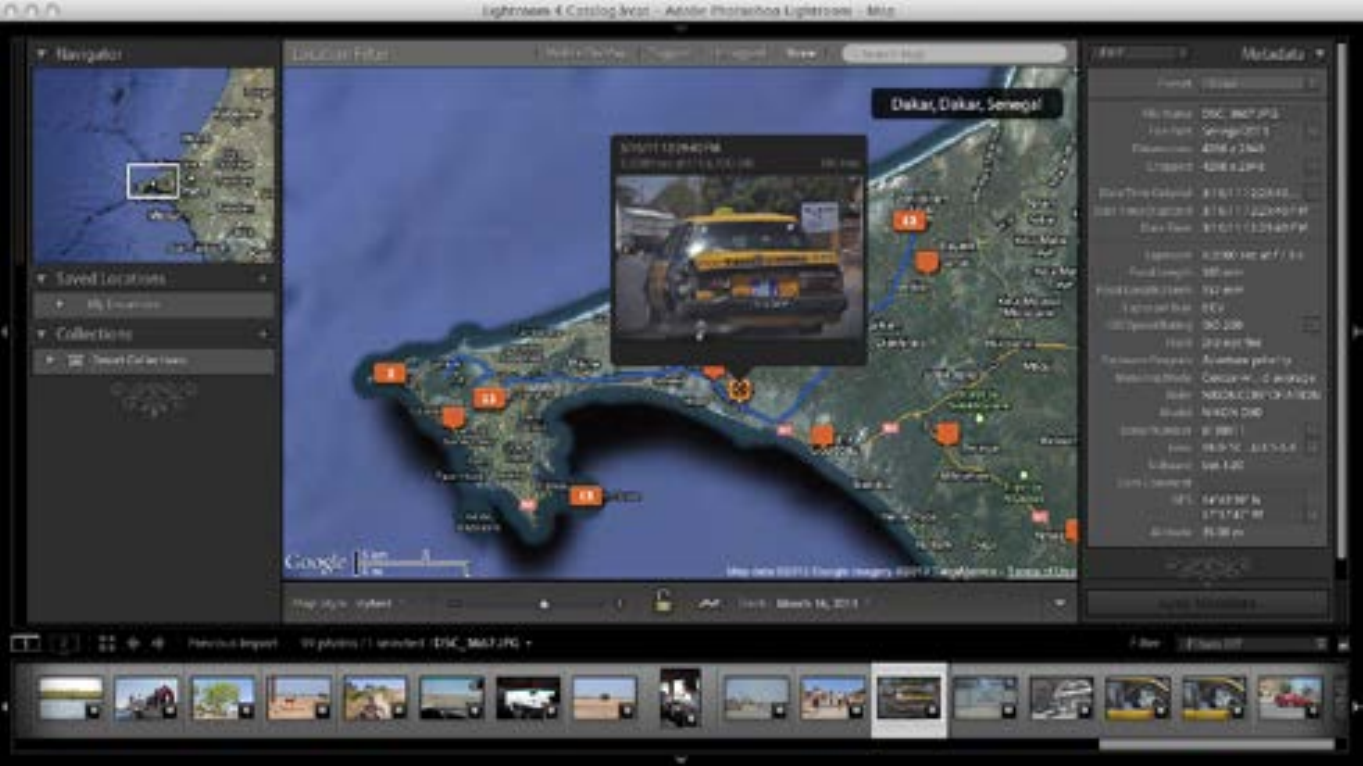This screenshot has width=1363, height=766.
Task: Hide the filmstrip with bottom arrow
Action: [681, 760]
